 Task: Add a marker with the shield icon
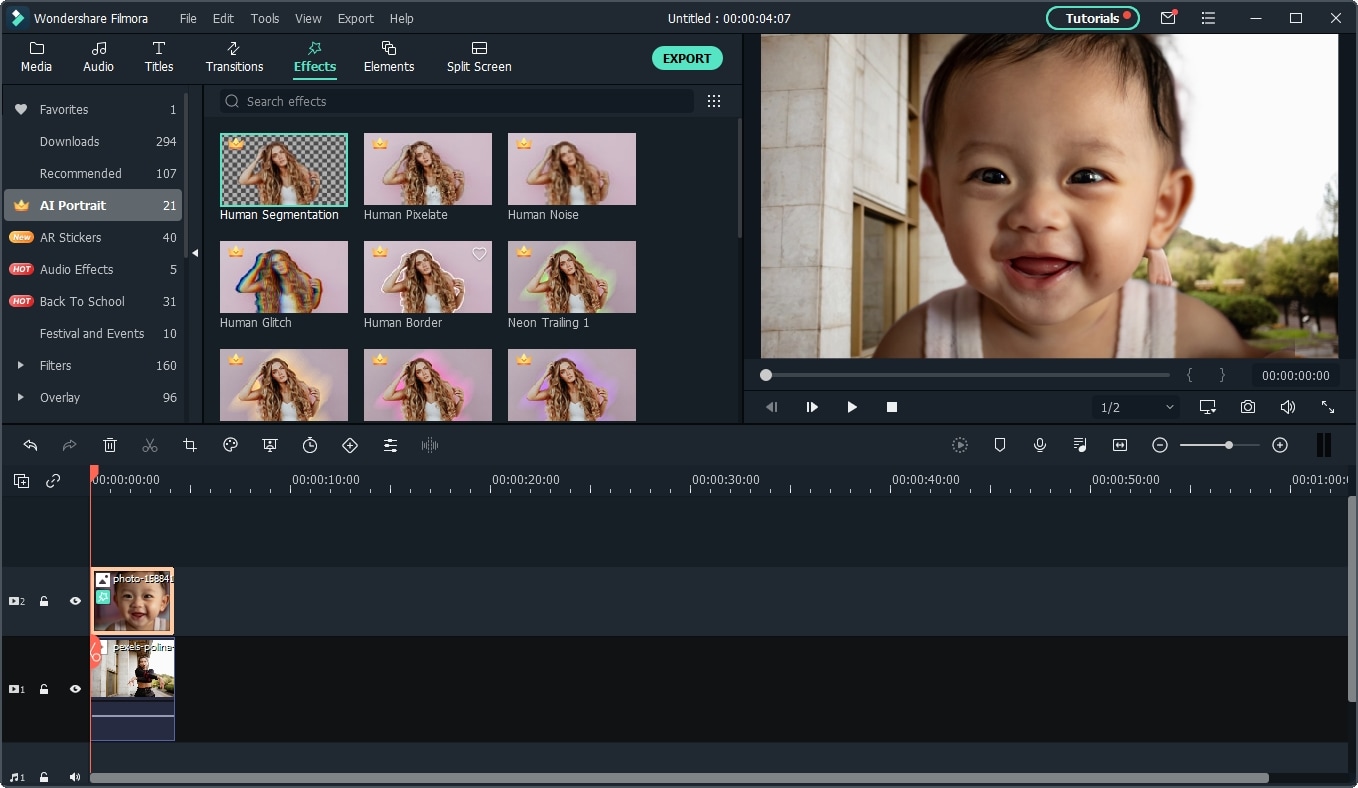[1000, 445]
